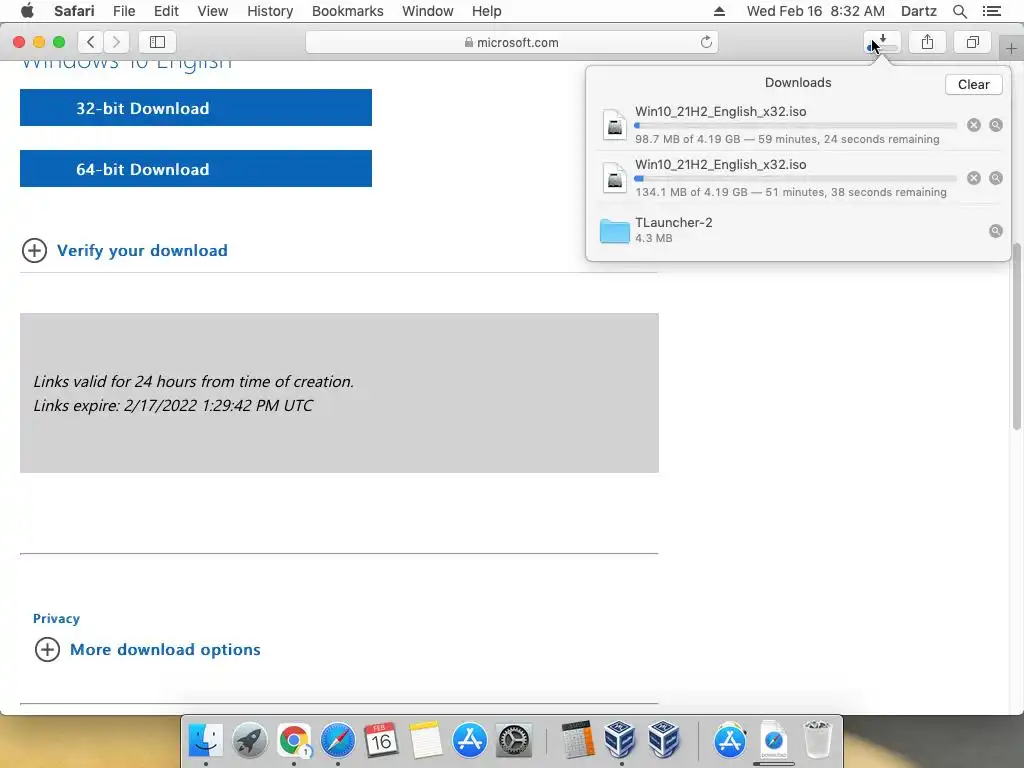Screen dimensions: 1024x768
Task: Open Notification Center list icon
Action: tap(991, 11)
